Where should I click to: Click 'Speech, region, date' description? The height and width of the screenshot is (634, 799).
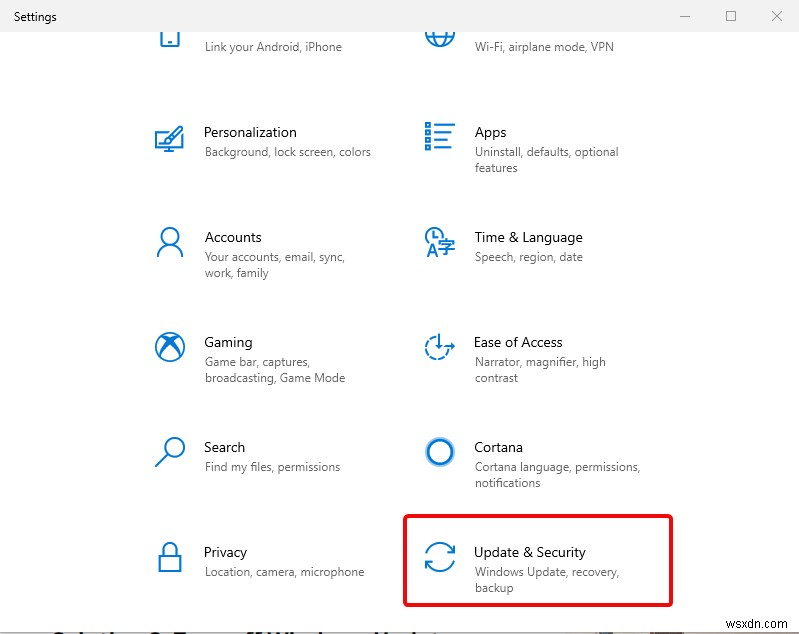528,257
